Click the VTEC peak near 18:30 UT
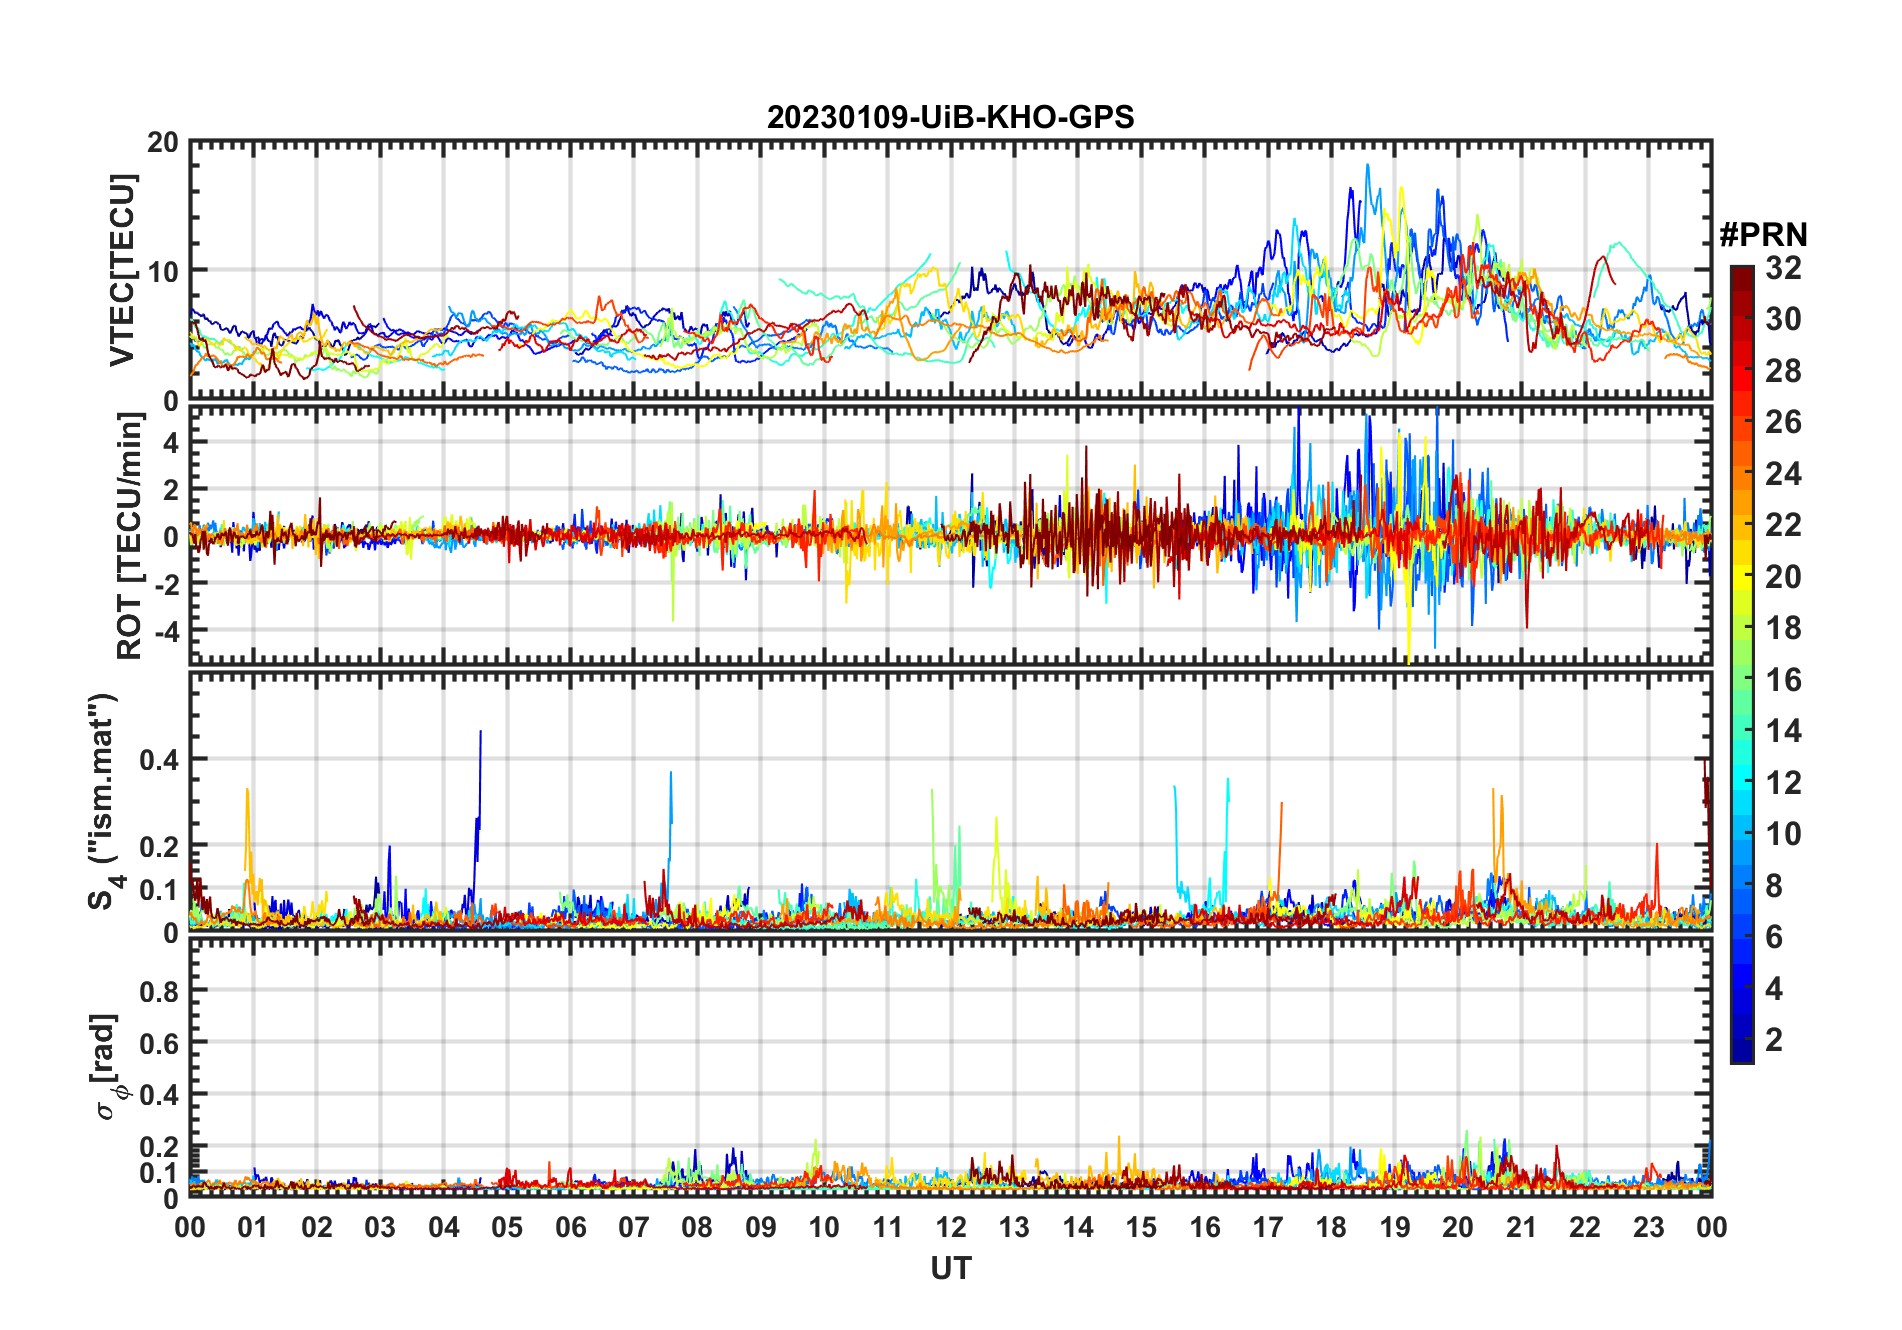The image size is (1902, 1330). 1368,190
